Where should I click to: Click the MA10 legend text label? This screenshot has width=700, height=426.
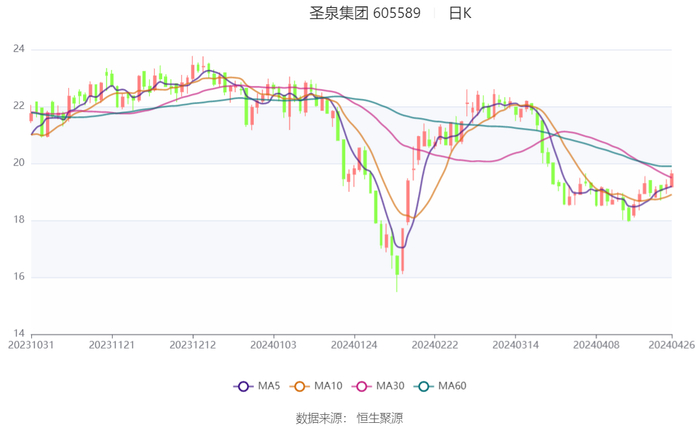328,386
